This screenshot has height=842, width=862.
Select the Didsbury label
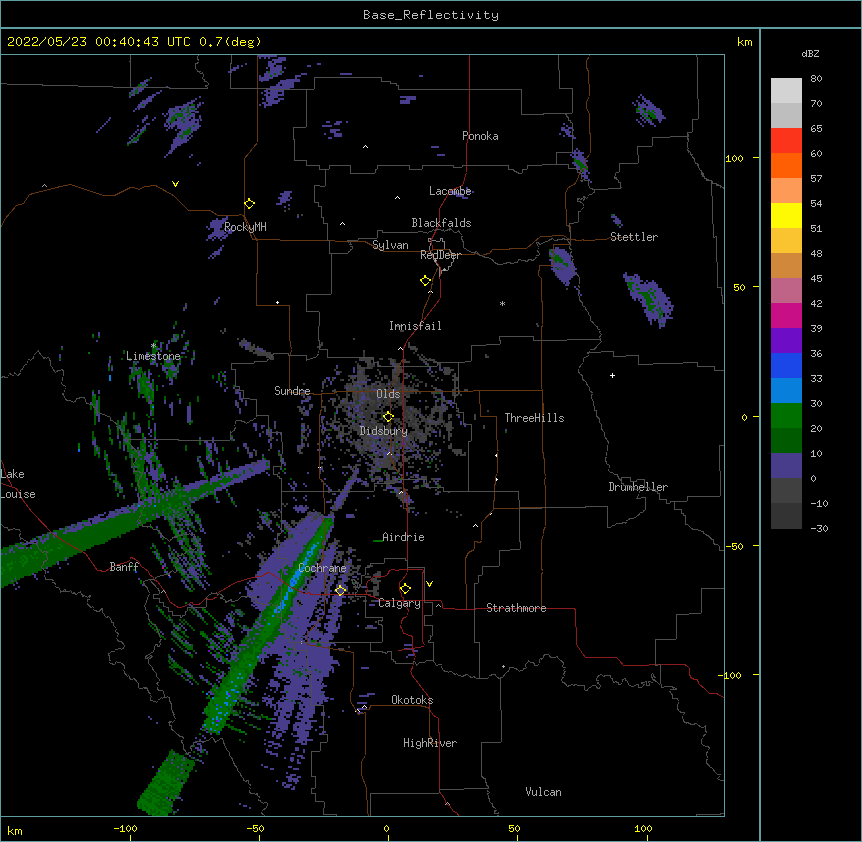tap(384, 431)
